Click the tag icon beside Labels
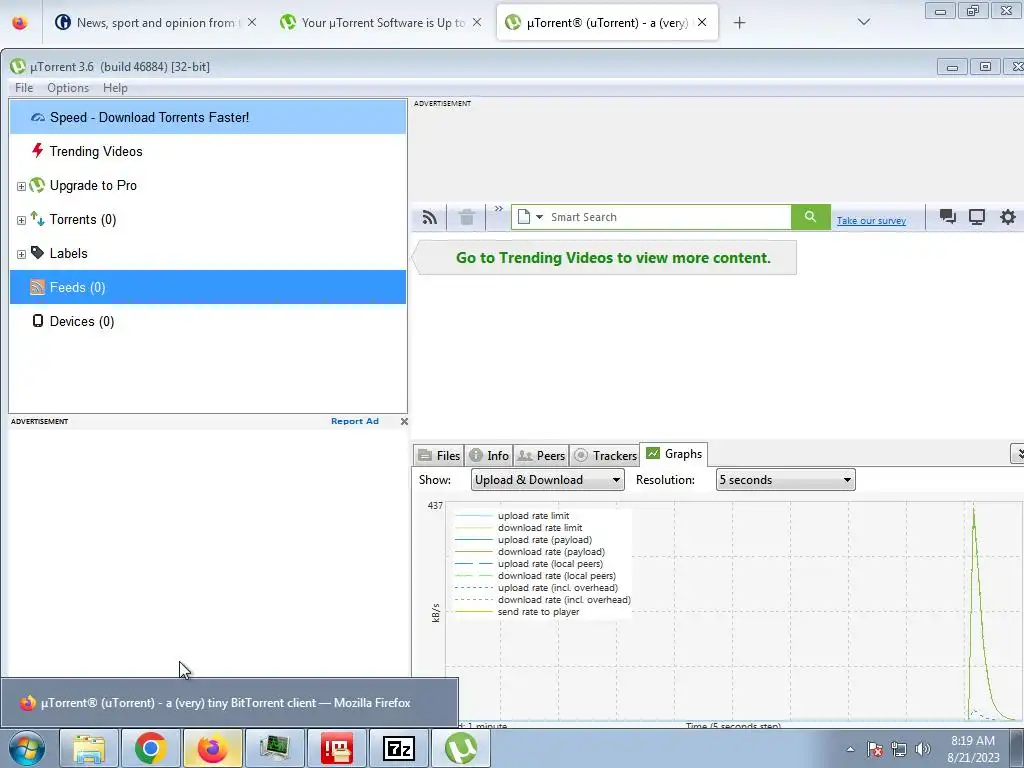Viewport: 1024px width, 768px height. tap(37, 253)
